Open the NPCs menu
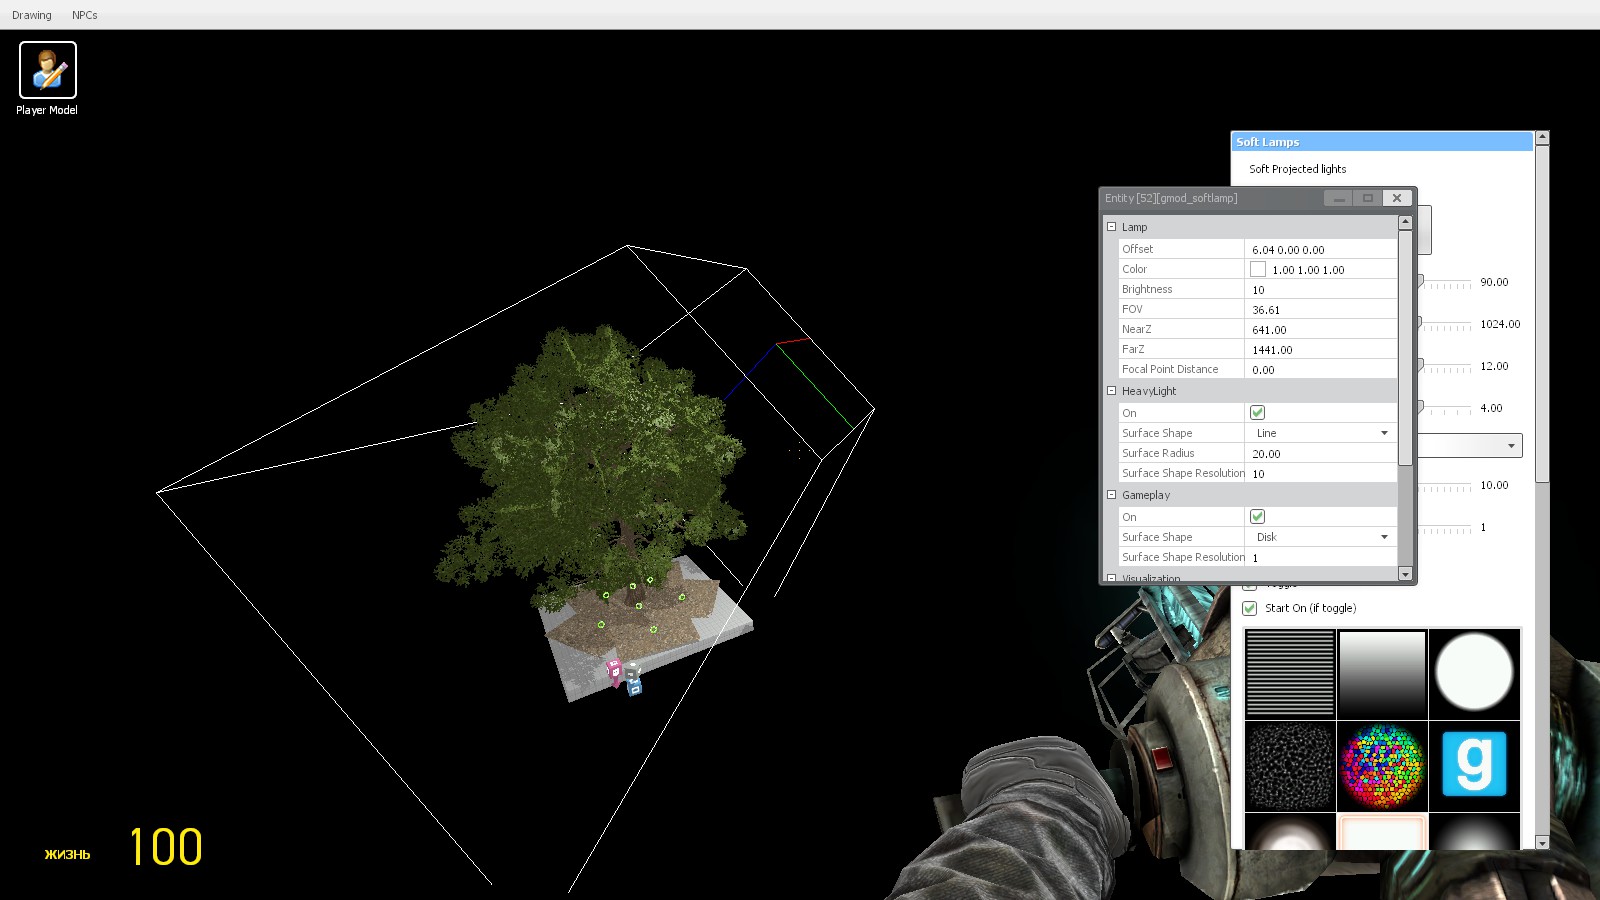The width and height of the screenshot is (1600, 900). click(85, 15)
